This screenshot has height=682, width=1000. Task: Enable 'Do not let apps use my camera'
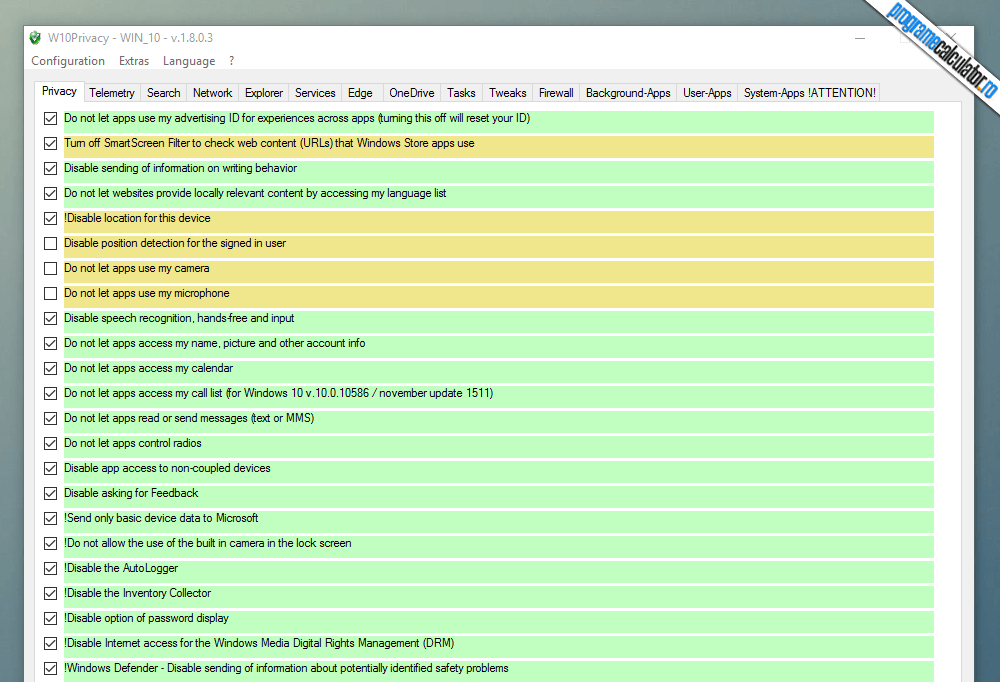click(51, 269)
